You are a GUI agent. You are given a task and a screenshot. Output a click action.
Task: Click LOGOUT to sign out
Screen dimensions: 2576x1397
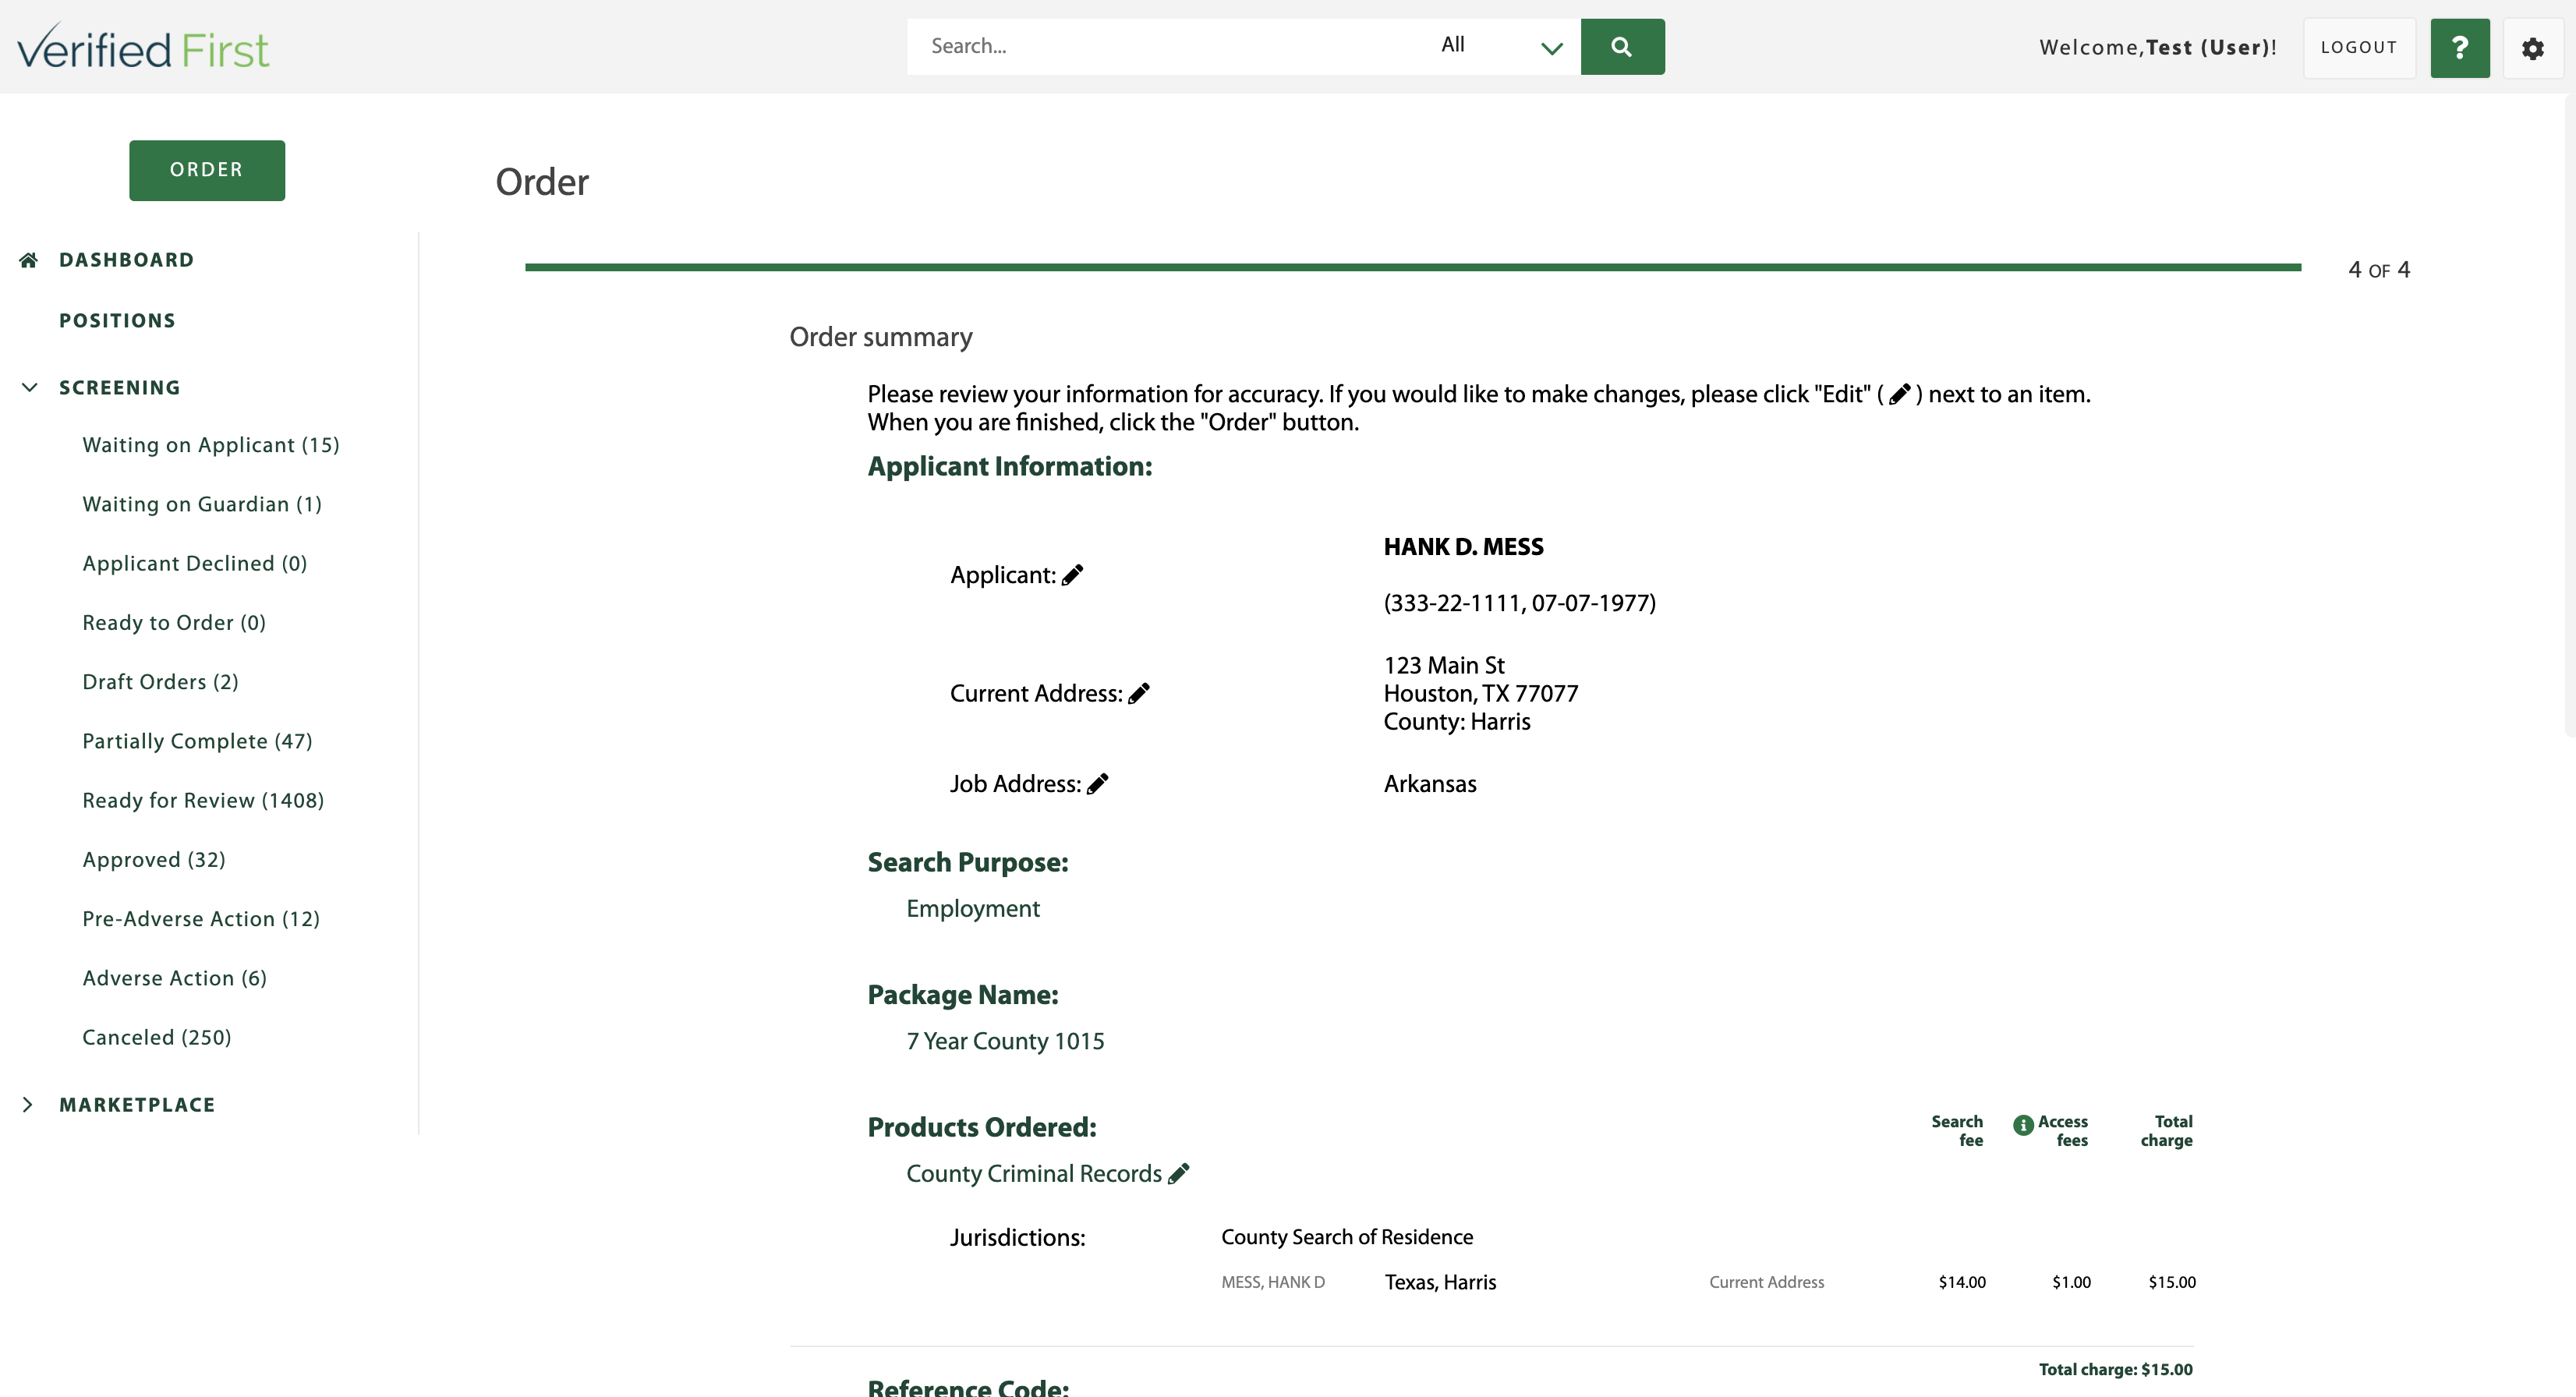coord(2359,47)
